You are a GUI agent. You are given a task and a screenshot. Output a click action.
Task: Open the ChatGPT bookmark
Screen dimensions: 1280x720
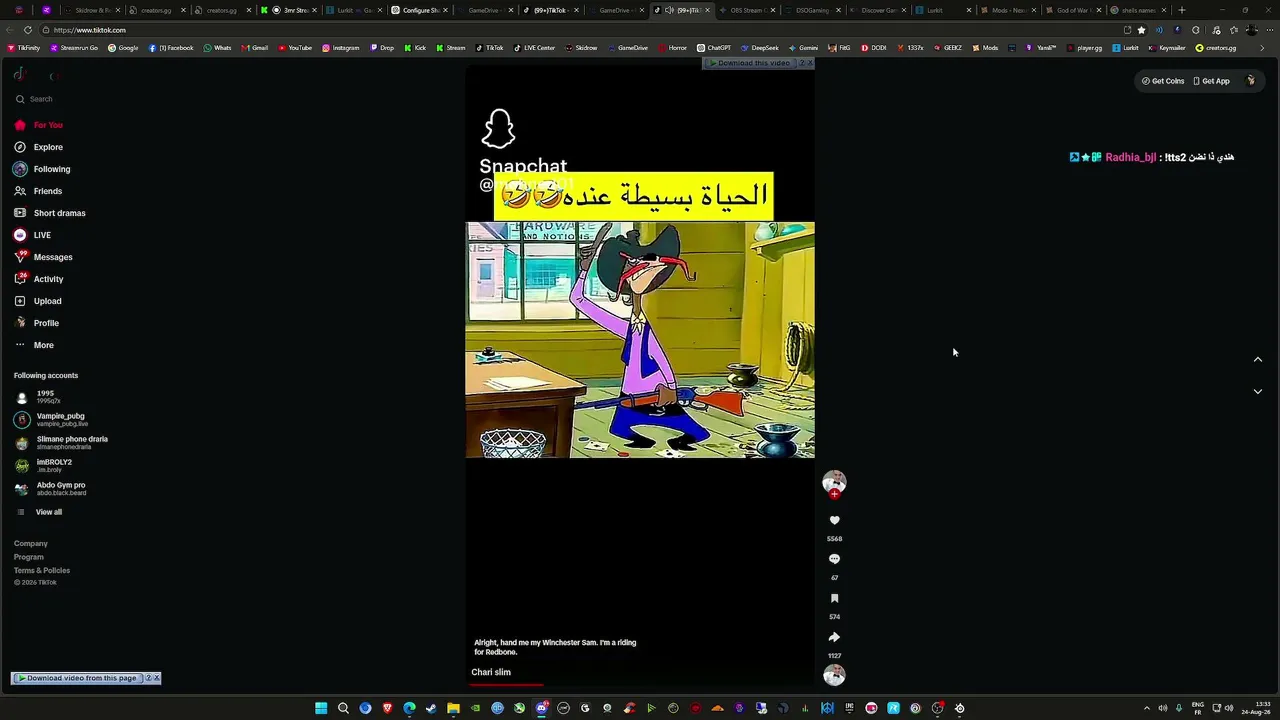(x=714, y=48)
